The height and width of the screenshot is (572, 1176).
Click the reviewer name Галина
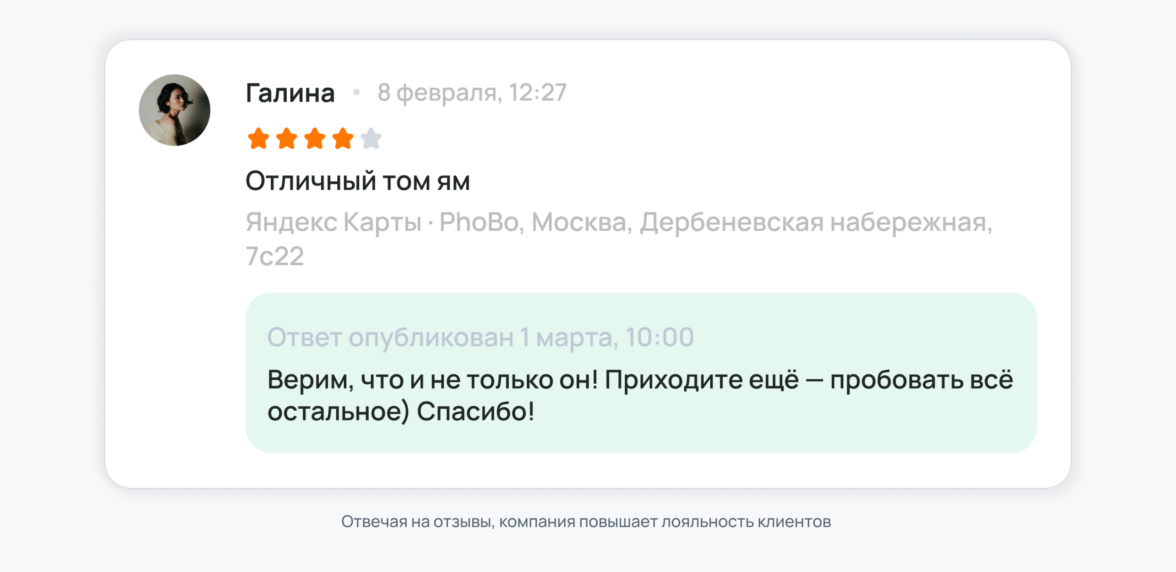tap(290, 94)
